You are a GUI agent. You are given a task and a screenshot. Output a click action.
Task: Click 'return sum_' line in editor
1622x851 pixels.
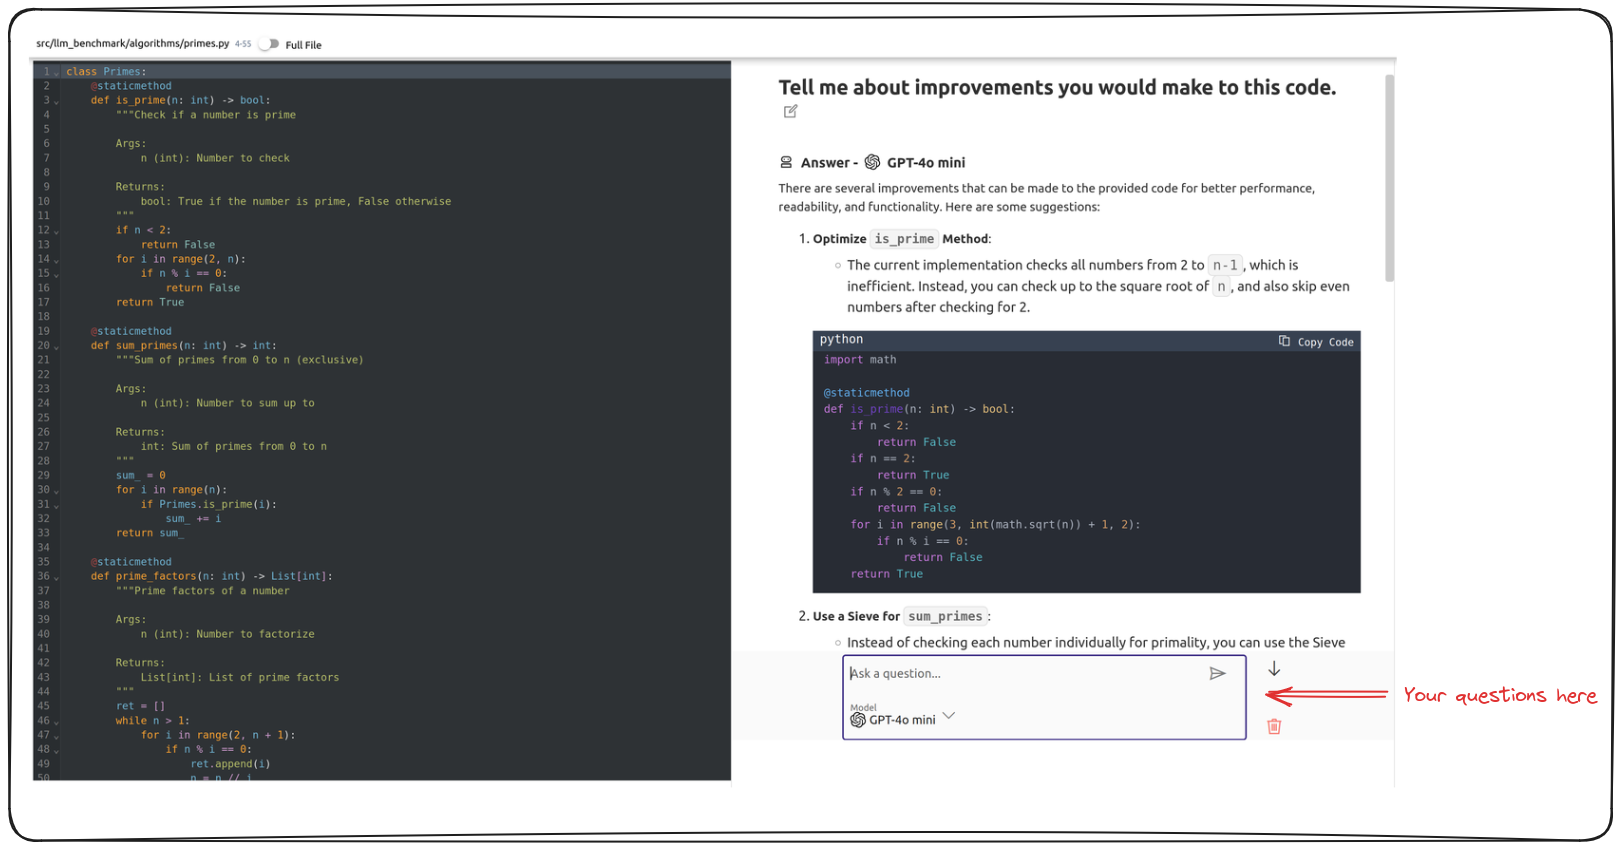point(150,533)
